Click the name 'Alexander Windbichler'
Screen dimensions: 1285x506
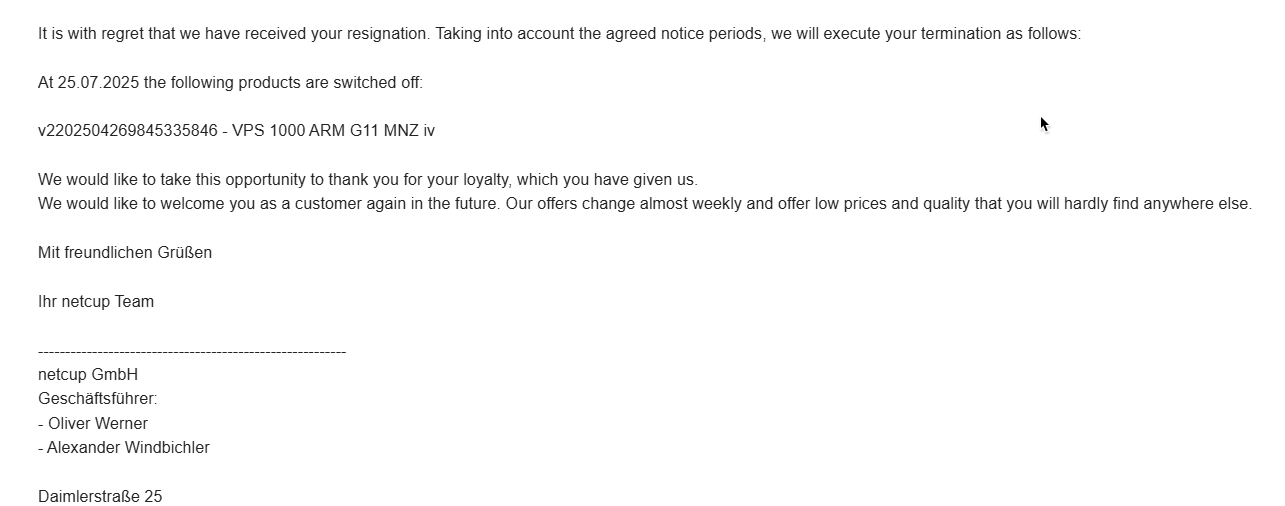[x=128, y=448]
